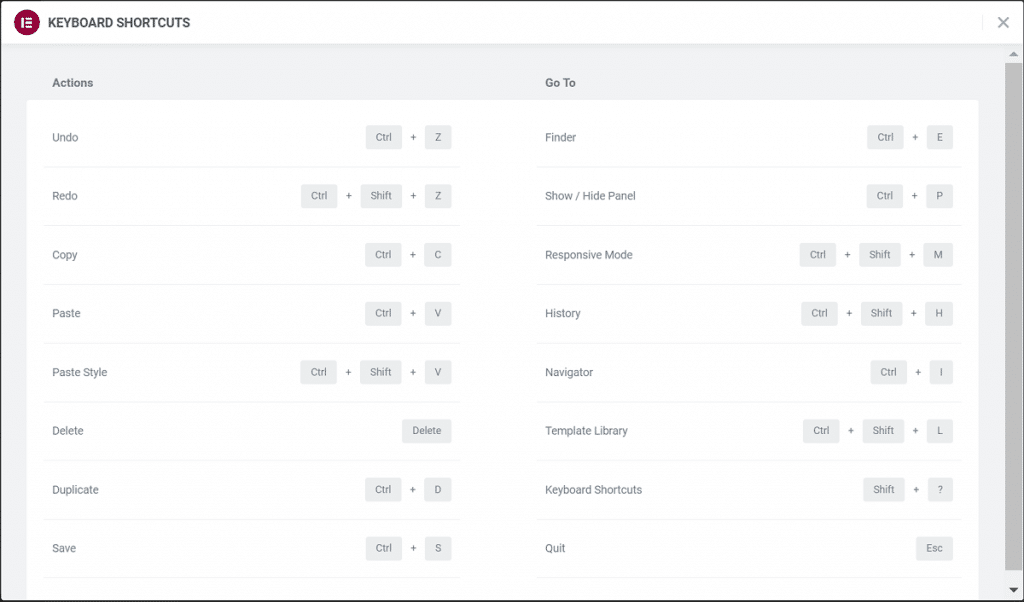Viewport: 1024px width, 602px height.
Task: Click the P key in Show / Hide Panel row
Action: 939,196
